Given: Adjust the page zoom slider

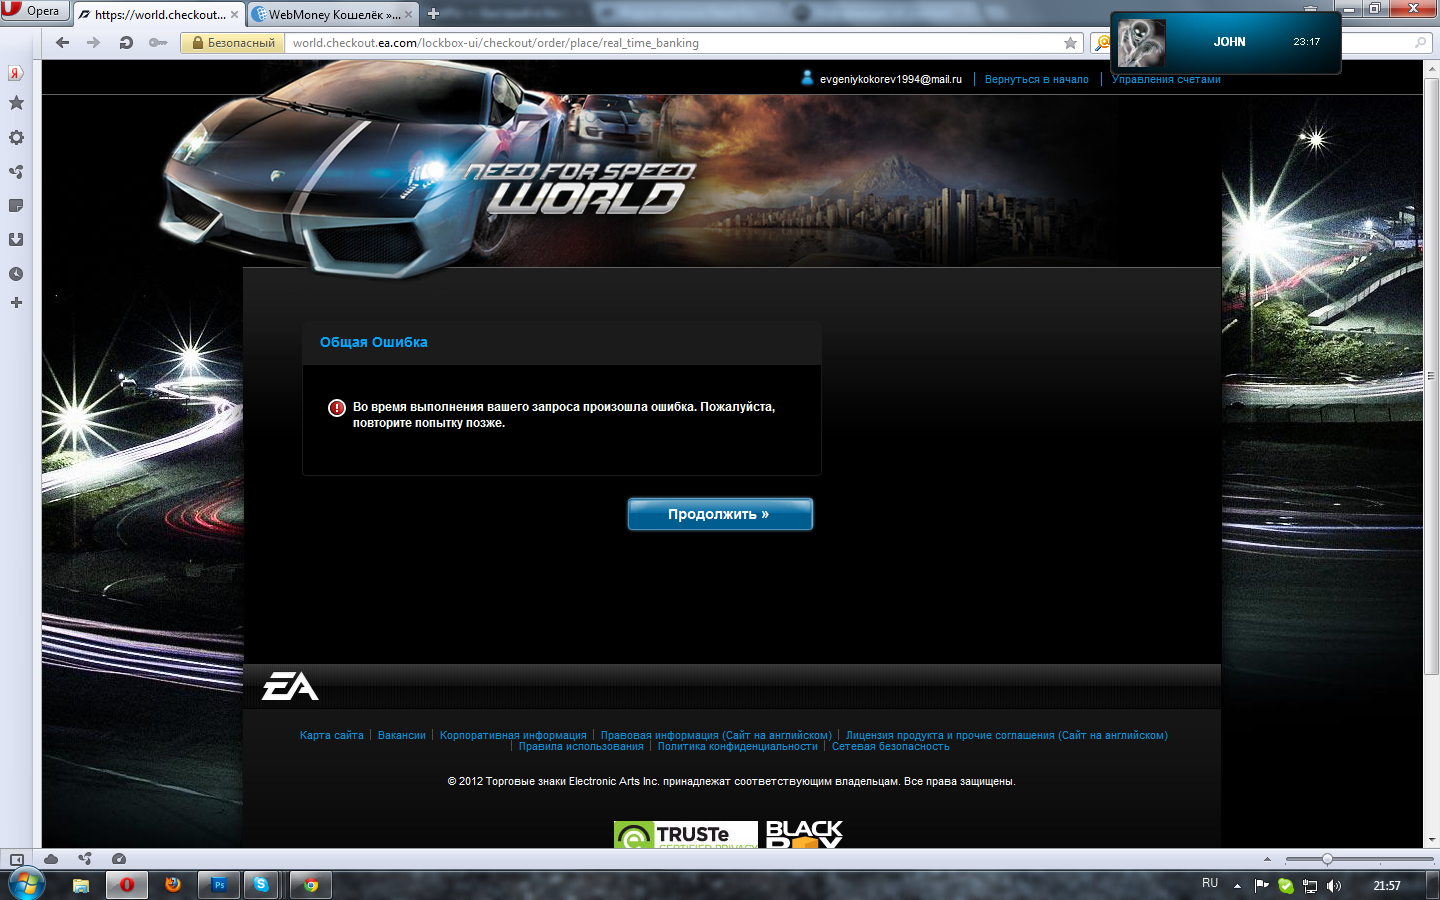Looking at the screenshot, I should tap(1360, 859).
